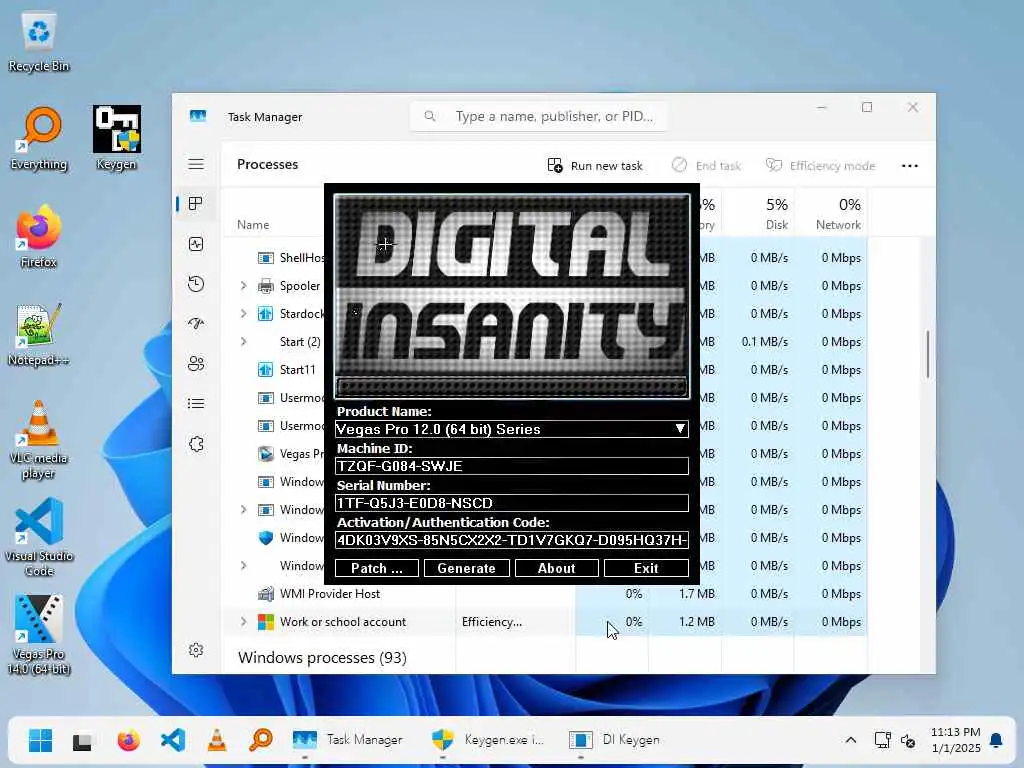Viewport: 1024px width, 768px height.
Task: Click the Task Manager search field
Action: coord(539,116)
